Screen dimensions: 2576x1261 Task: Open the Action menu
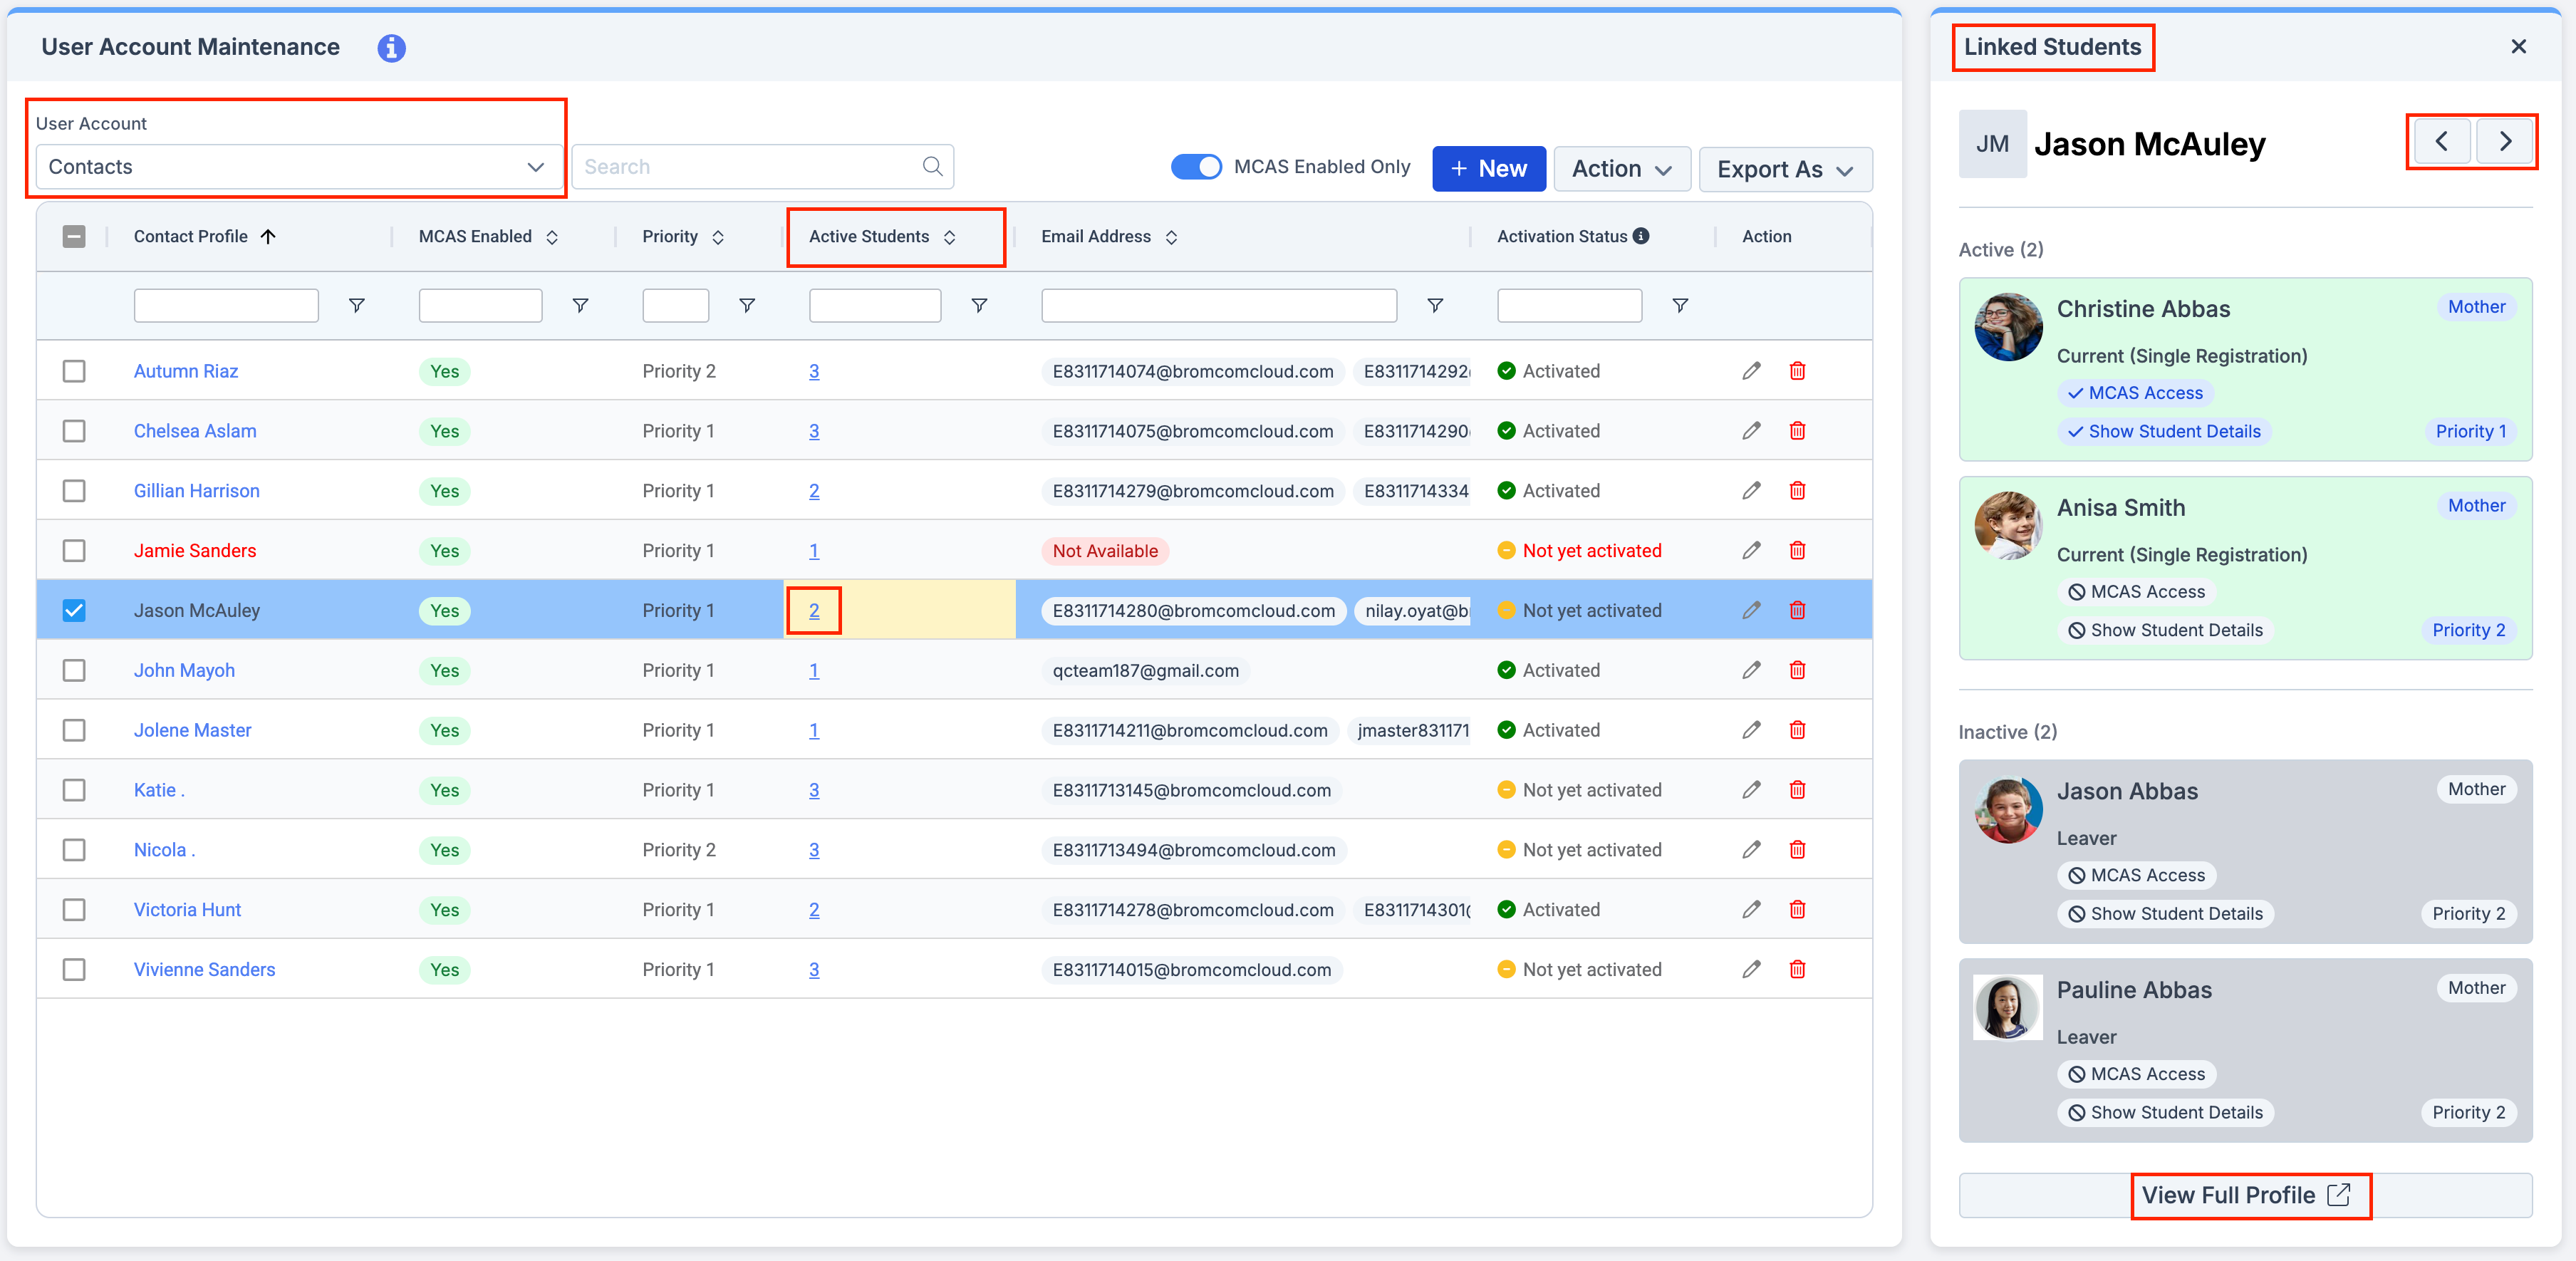(1621, 168)
